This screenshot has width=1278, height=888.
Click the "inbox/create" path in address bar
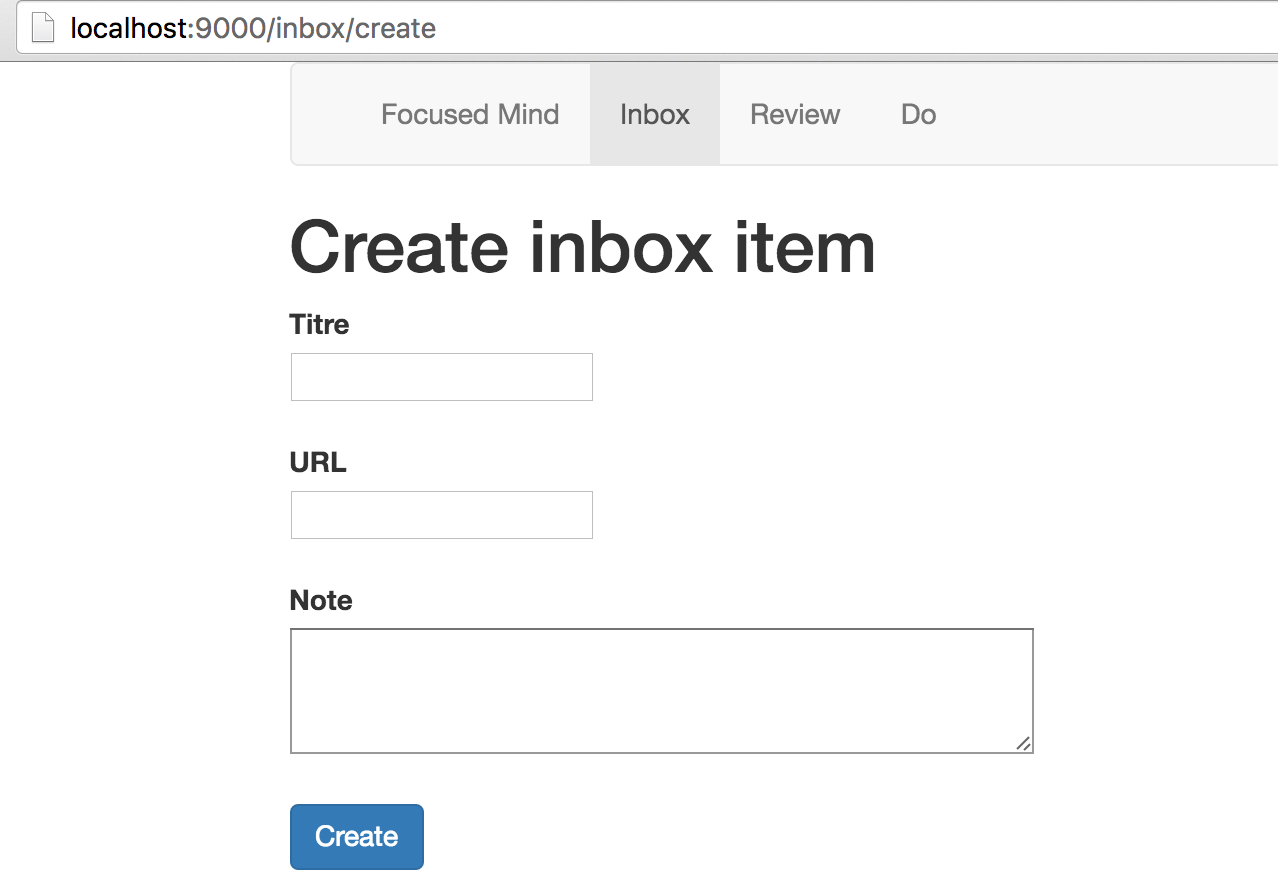pos(356,28)
